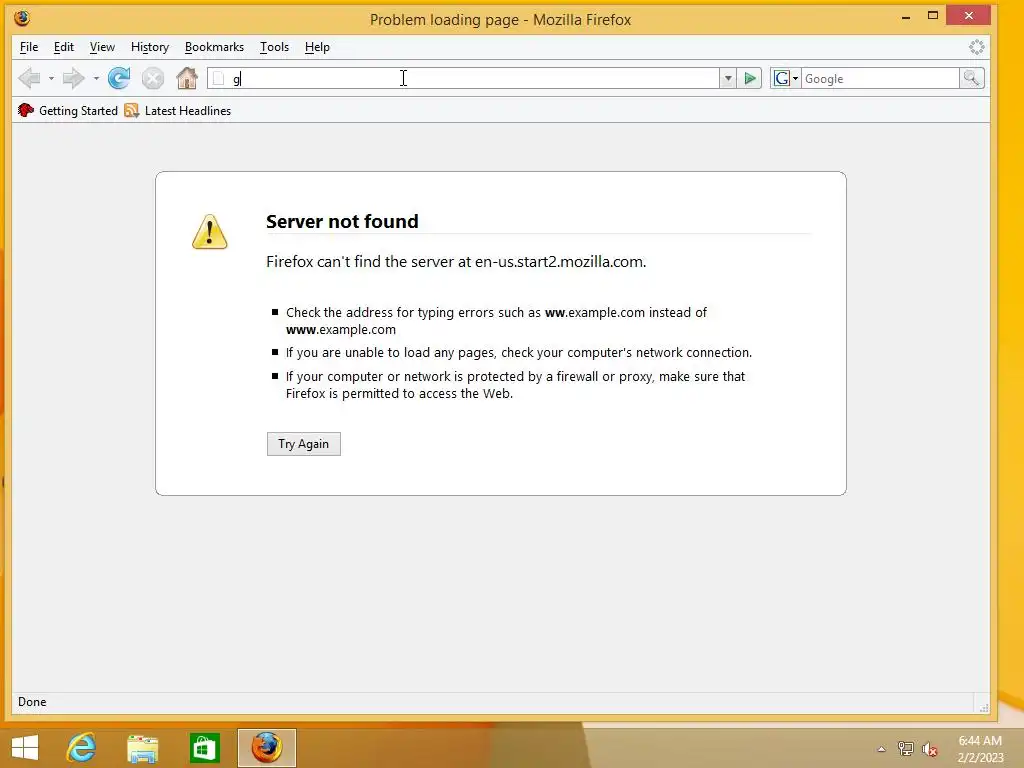The height and width of the screenshot is (768, 1024).
Task: Open the Bookmarks menu
Action: 214,47
